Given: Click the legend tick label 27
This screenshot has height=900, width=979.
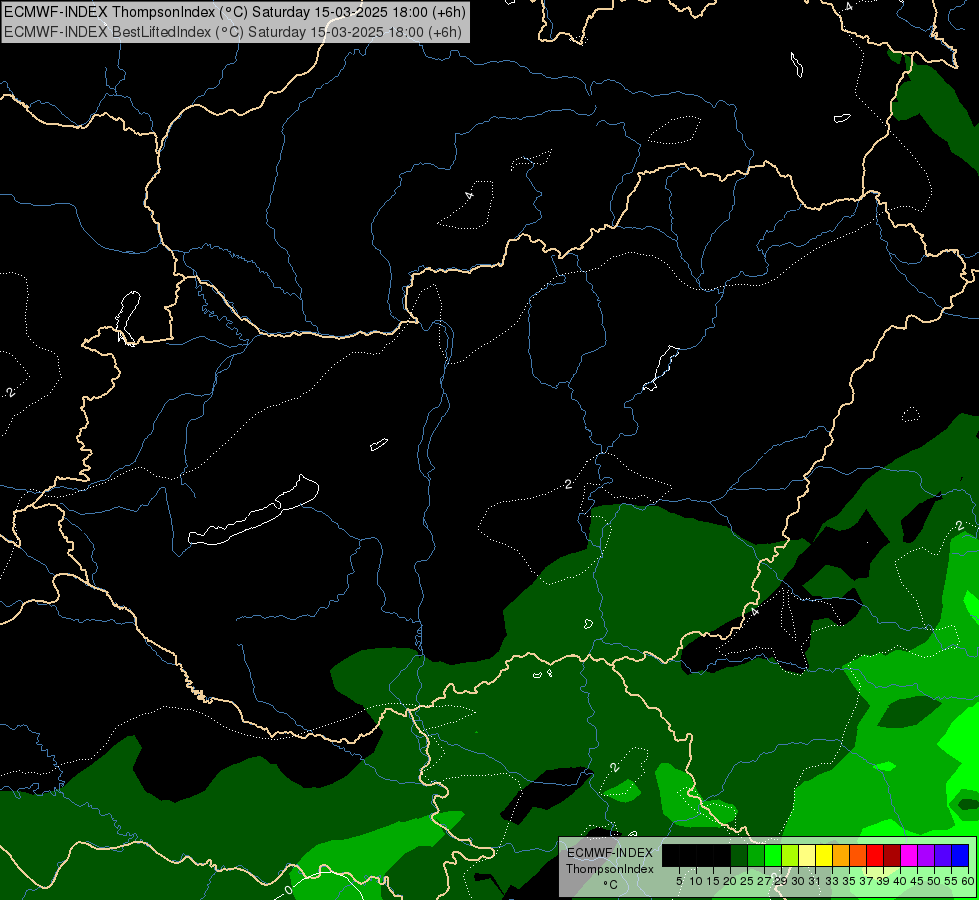Looking at the screenshot, I should [x=764, y=881].
